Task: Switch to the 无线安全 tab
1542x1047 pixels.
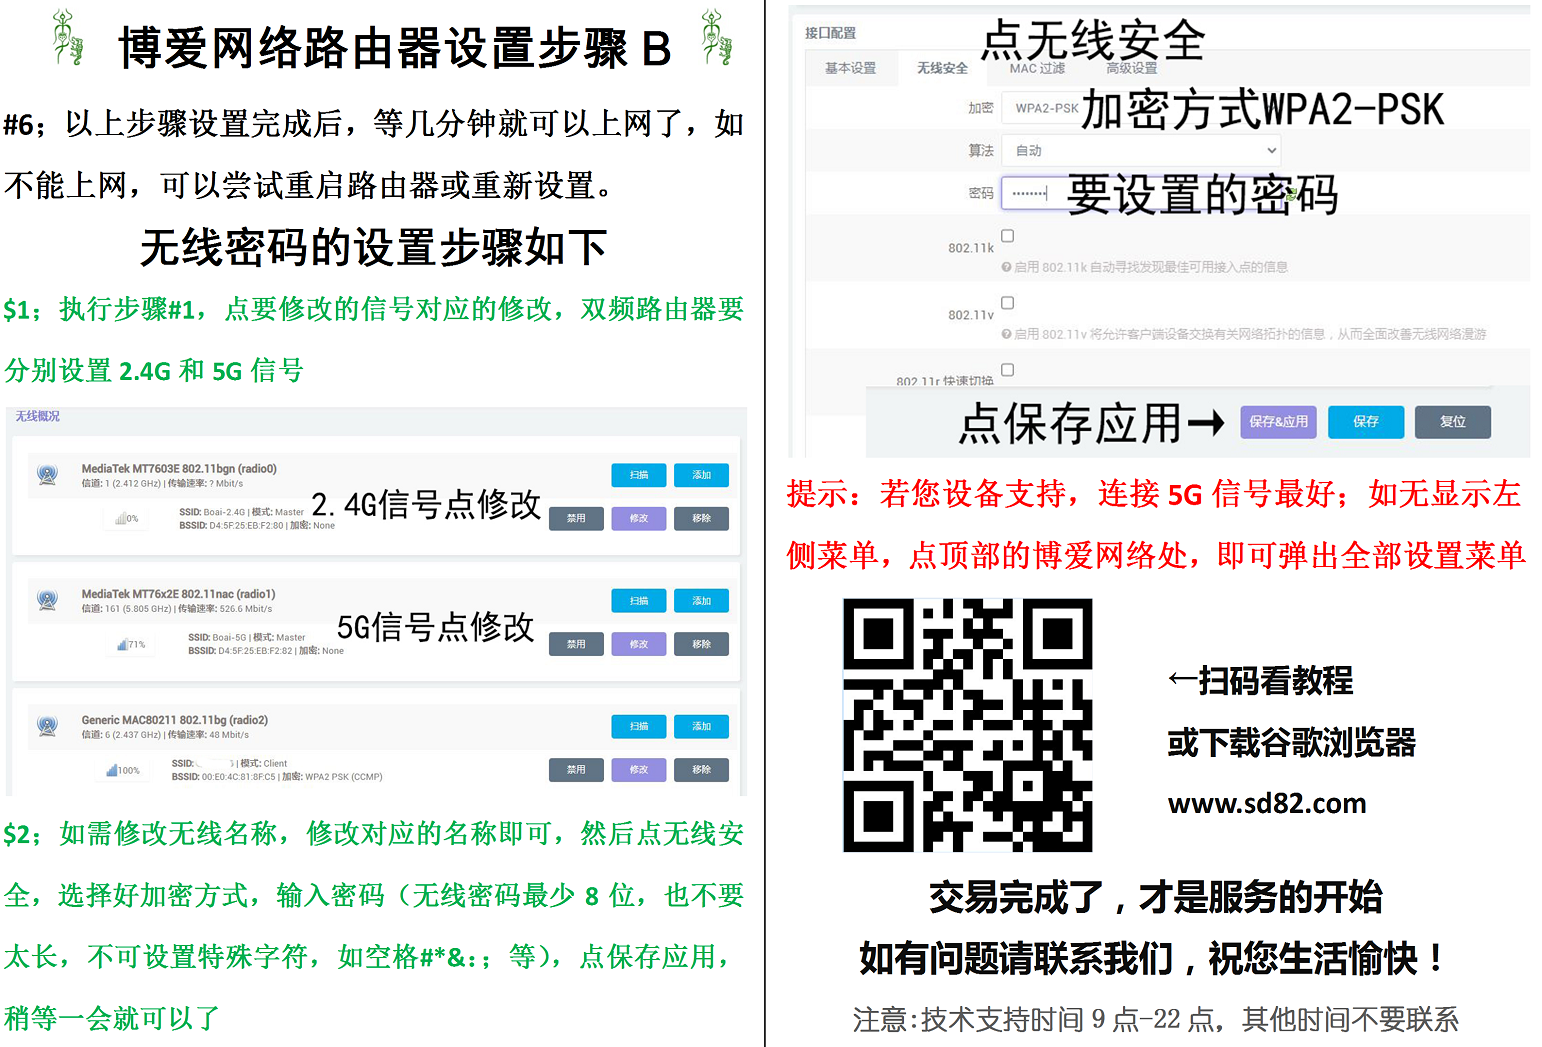Action: coord(942,68)
